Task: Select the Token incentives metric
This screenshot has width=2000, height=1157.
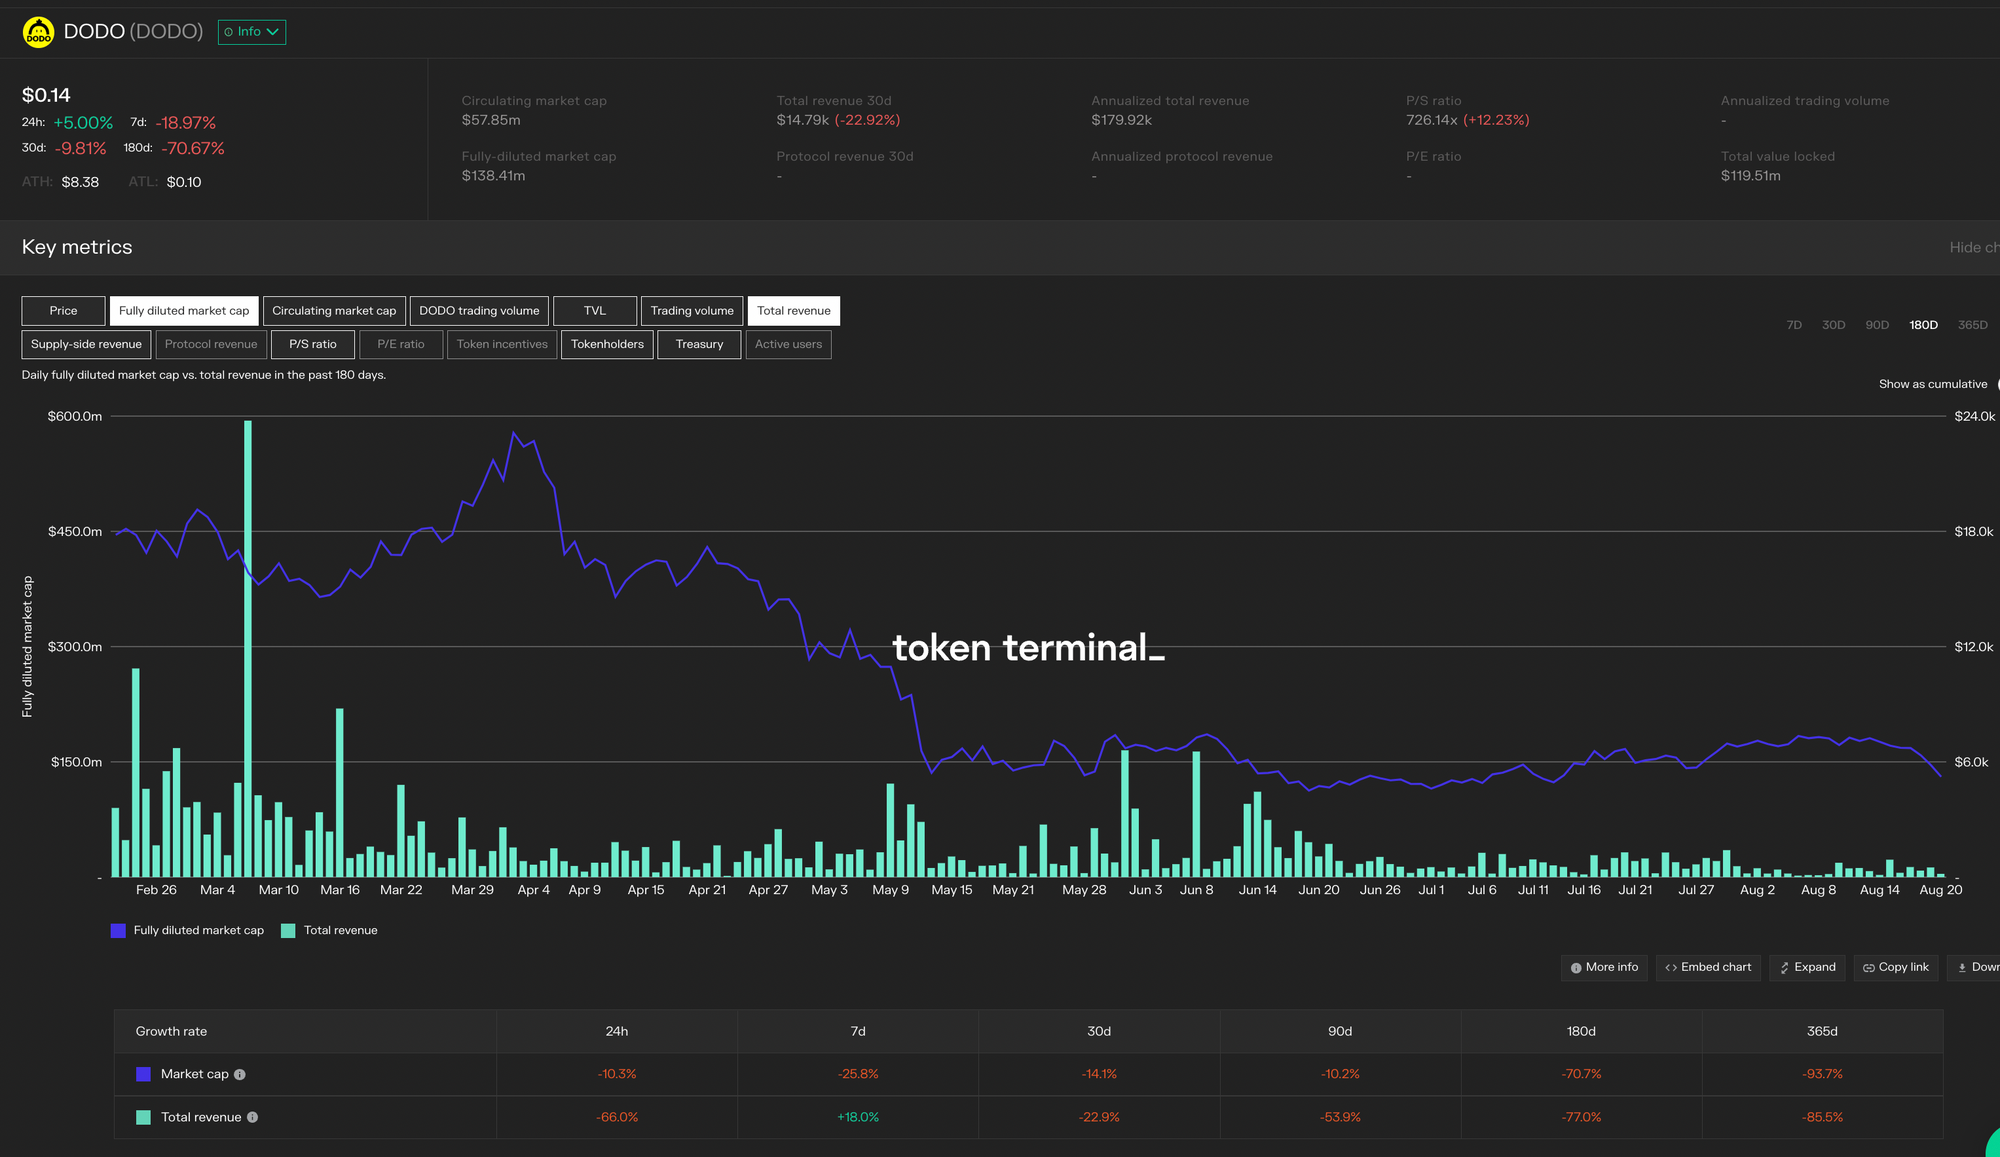Action: (x=502, y=344)
